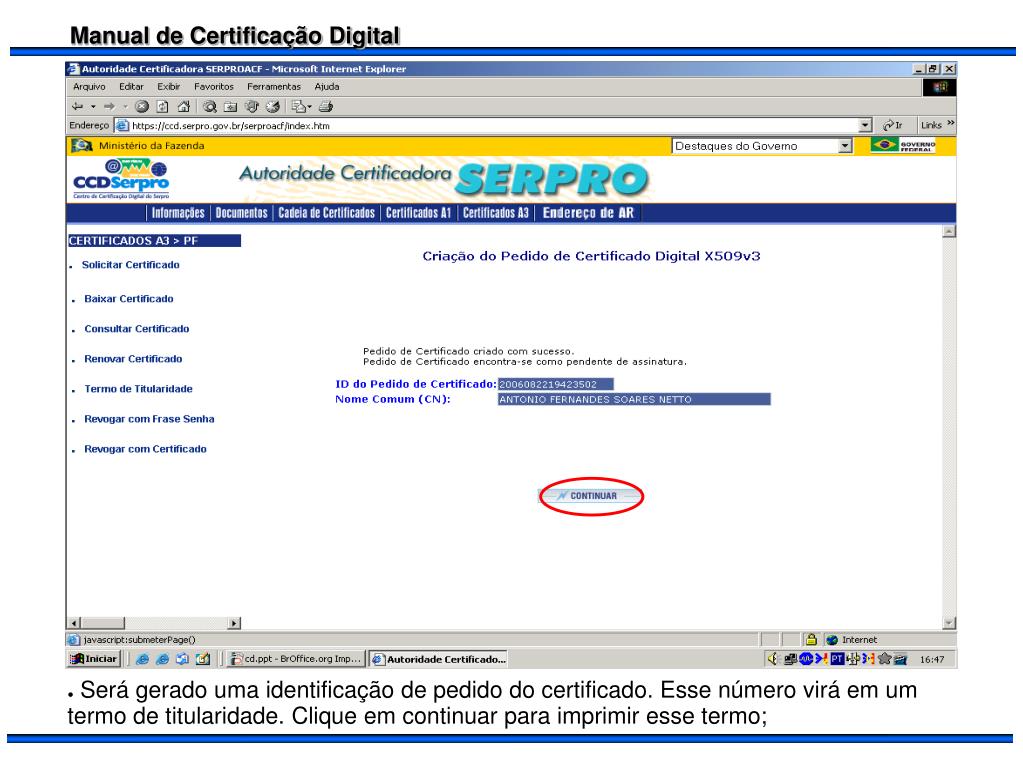Viewport: 1023px width, 767px height.
Task: Open the Forward button history dropdown arrow
Action: point(125,106)
